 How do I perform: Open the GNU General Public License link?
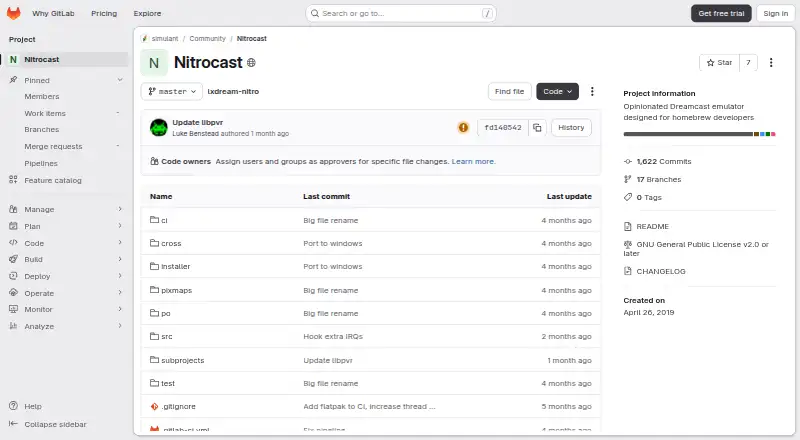tap(696, 249)
